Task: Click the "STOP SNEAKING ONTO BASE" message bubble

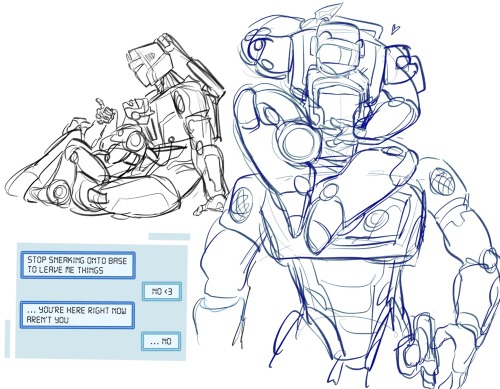Action: point(78,265)
